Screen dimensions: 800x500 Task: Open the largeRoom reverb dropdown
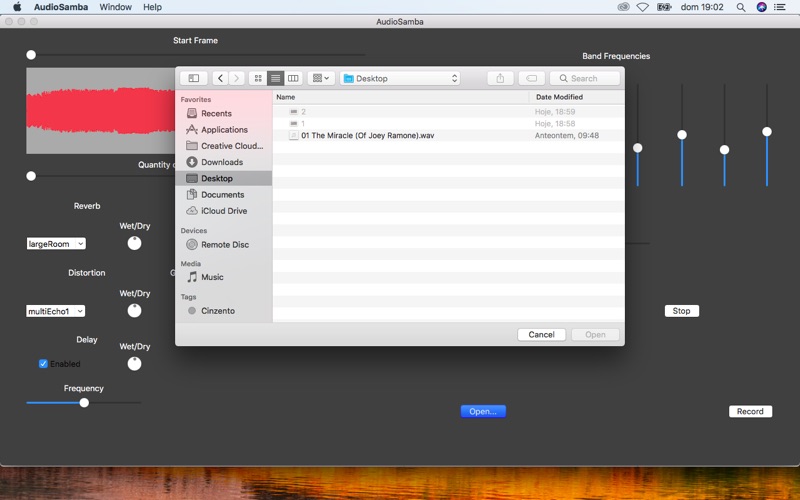56,244
